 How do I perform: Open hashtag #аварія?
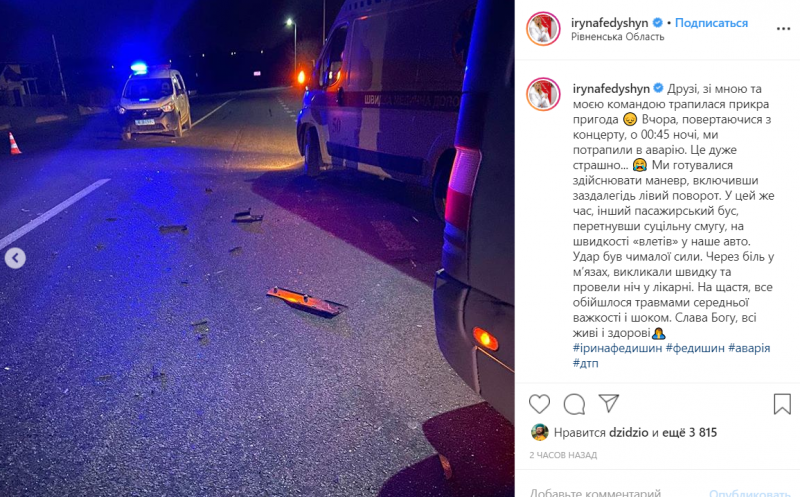pos(749,348)
